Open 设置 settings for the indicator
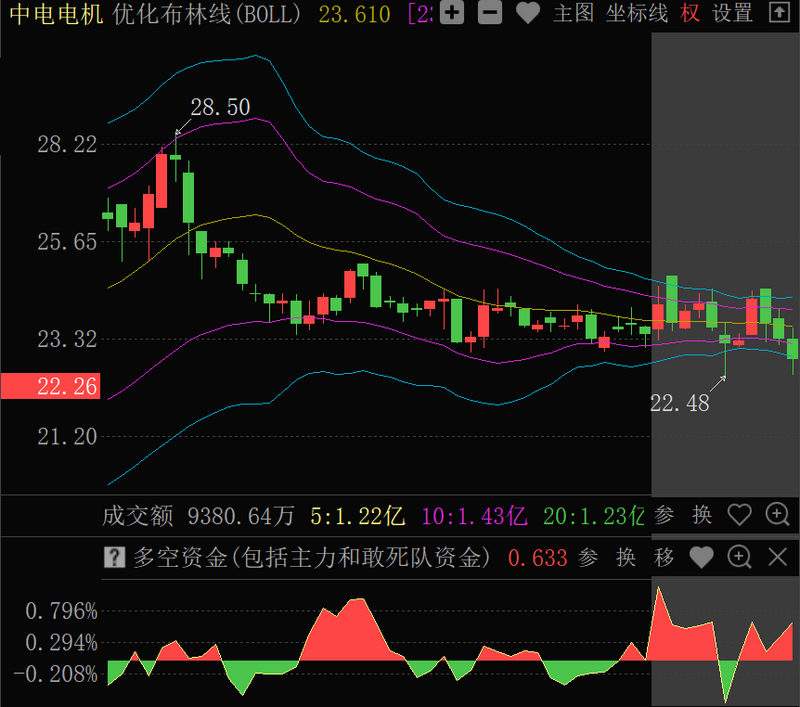The image size is (800, 707). pyautogui.click(x=733, y=13)
